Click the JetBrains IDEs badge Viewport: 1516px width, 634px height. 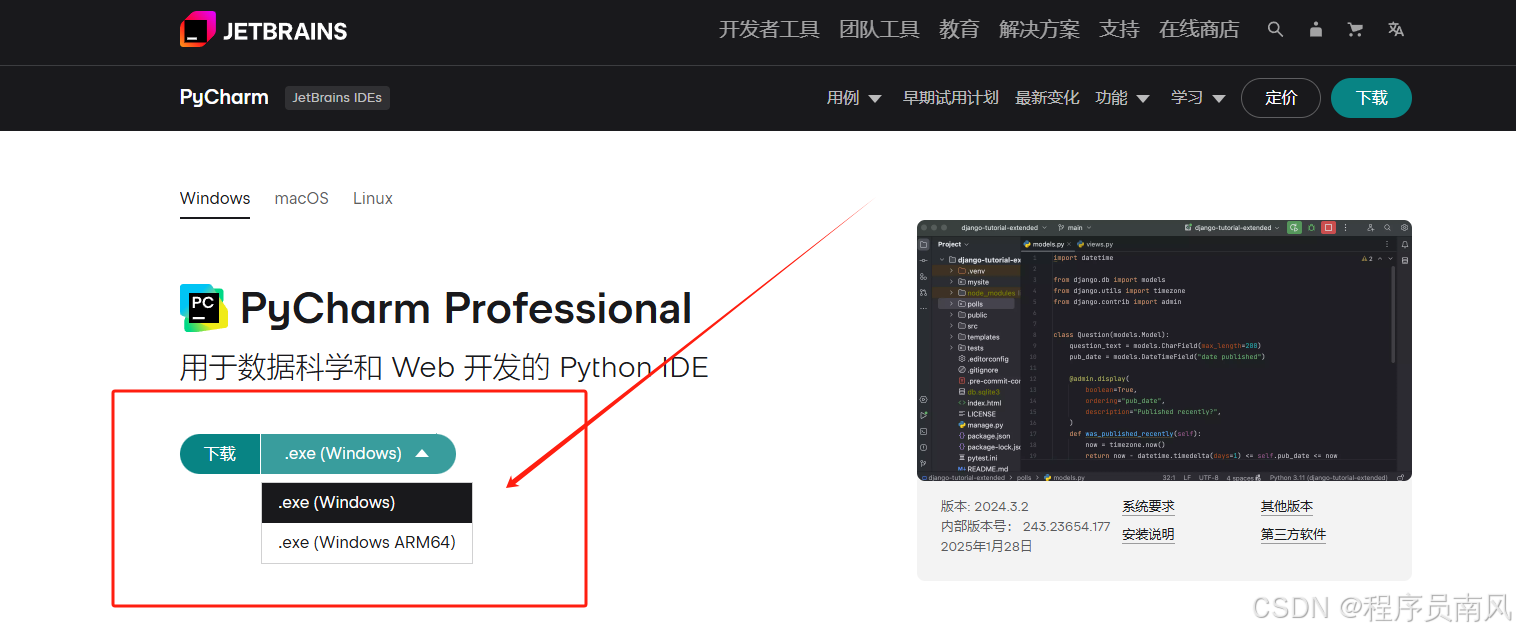pyautogui.click(x=337, y=98)
